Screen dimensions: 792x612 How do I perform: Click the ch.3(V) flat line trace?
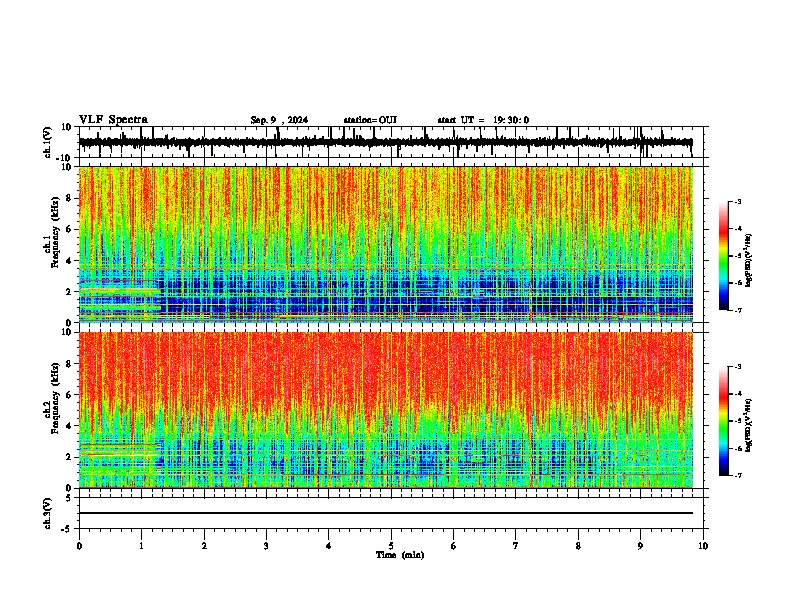386,513
